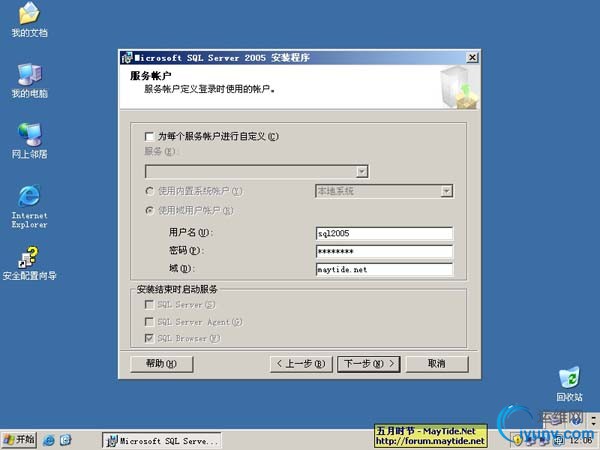Click the SQL Server setup title bar icon

click(x=127, y=58)
